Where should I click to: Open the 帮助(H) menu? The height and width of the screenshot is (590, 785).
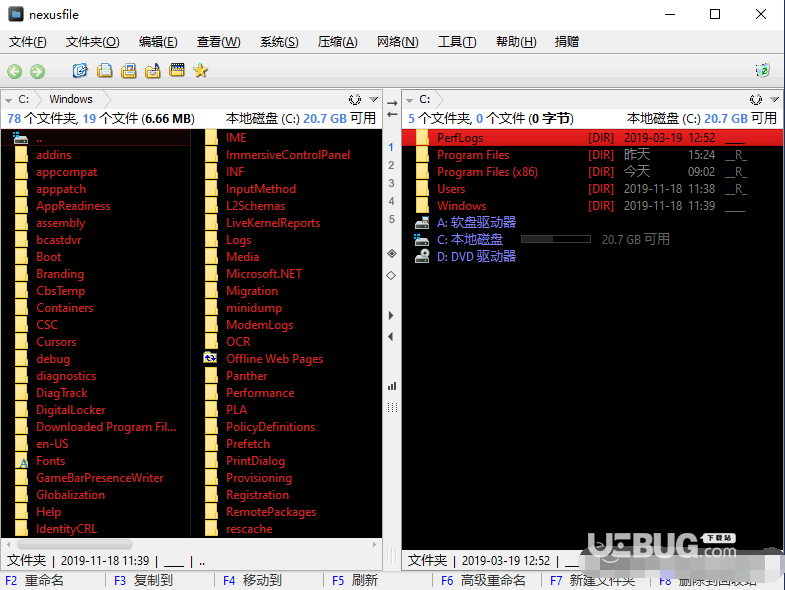point(516,42)
